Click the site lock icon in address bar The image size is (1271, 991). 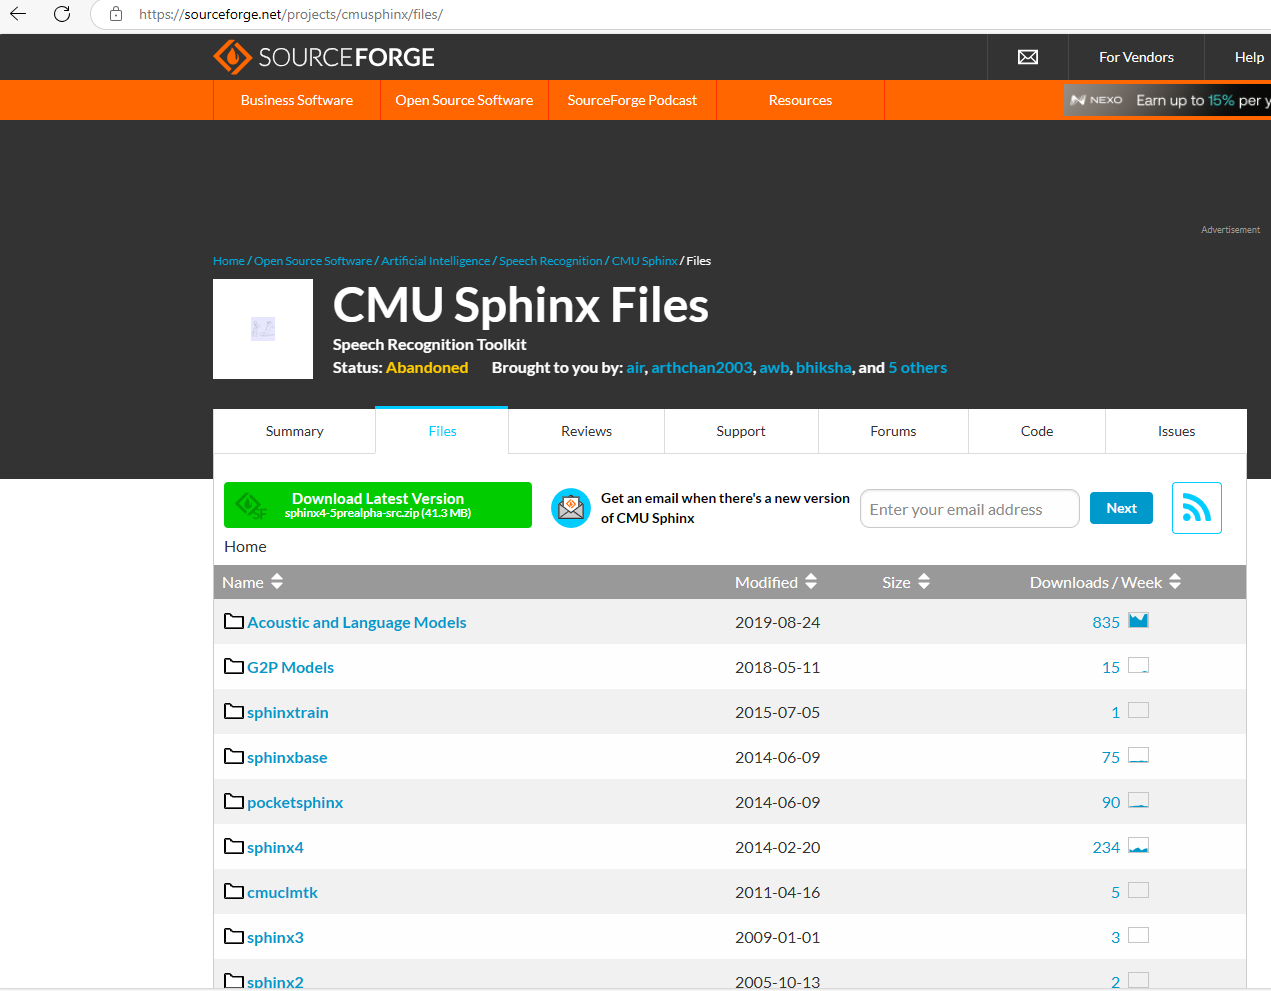pyautogui.click(x=116, y=14)
